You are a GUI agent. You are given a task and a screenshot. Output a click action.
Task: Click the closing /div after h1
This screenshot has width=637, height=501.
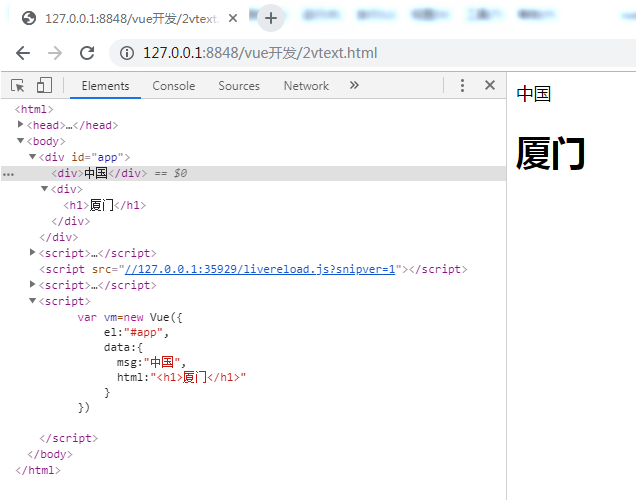70,221
